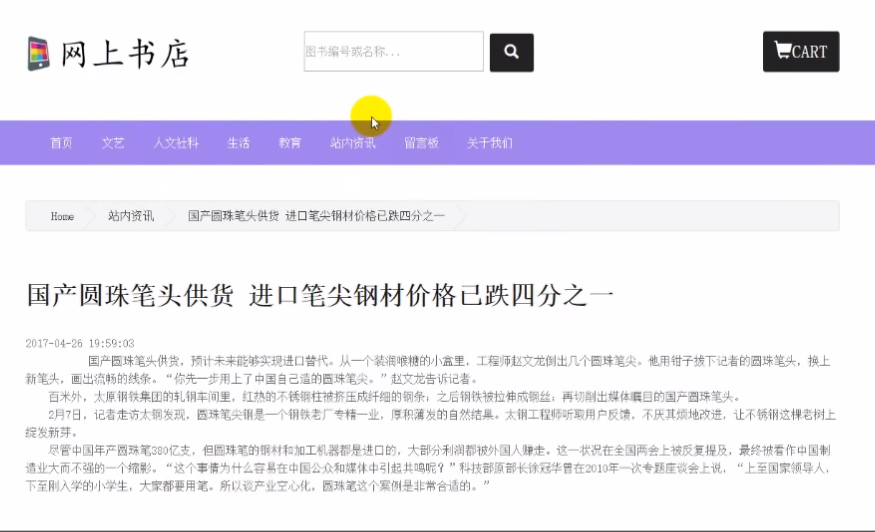Click the Home breadcrumb link
Screen dimensions: 875x532
click(x=62, y=216)
